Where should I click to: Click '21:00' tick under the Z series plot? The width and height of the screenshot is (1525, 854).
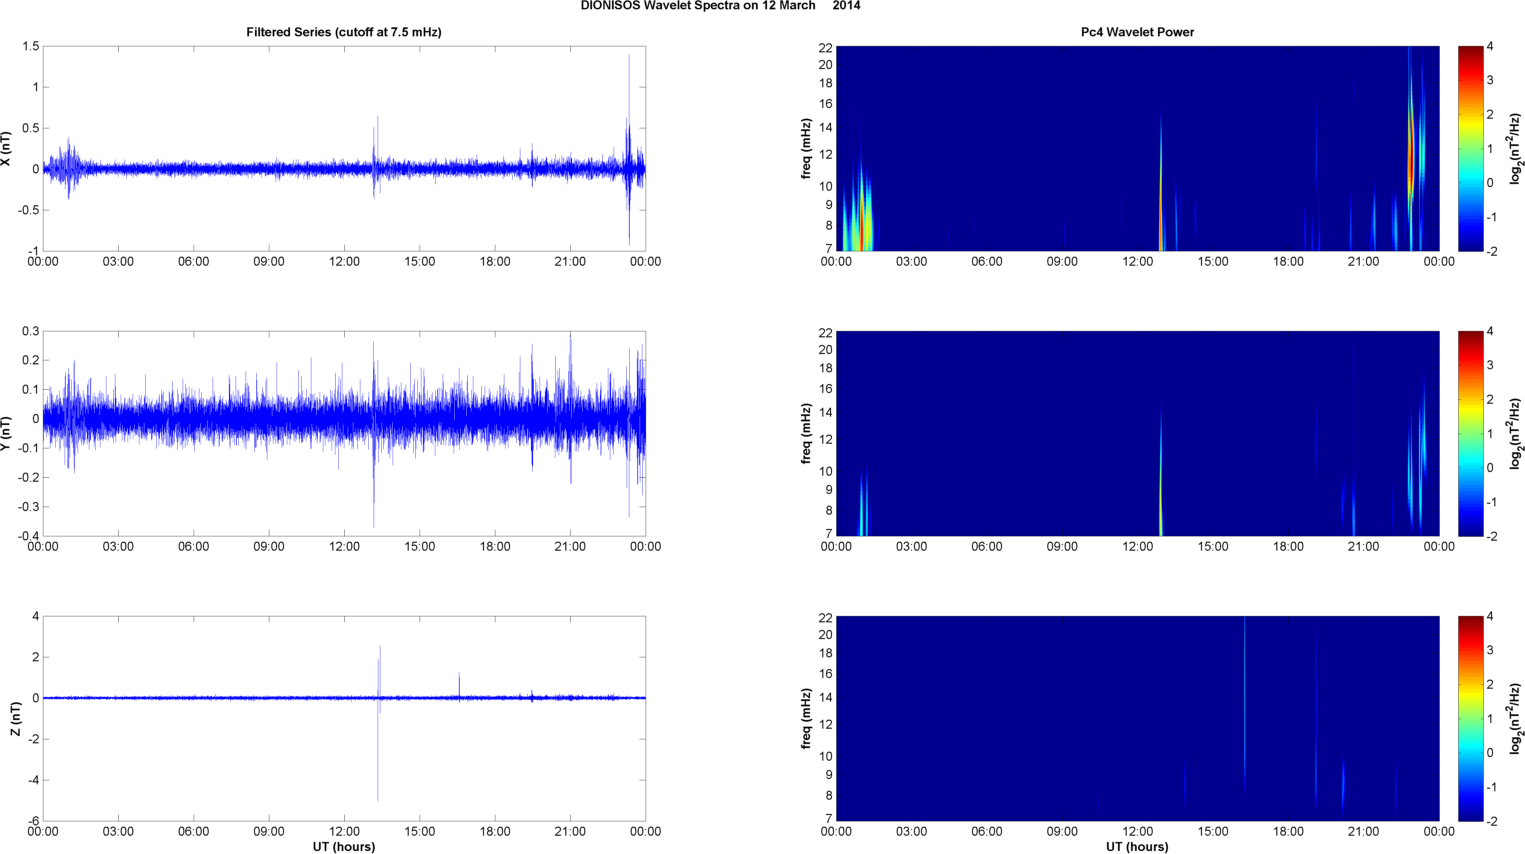point(570,832)
